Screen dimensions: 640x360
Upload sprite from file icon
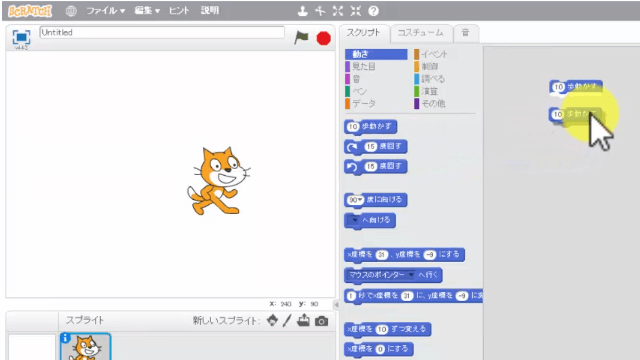coord(303,320)
